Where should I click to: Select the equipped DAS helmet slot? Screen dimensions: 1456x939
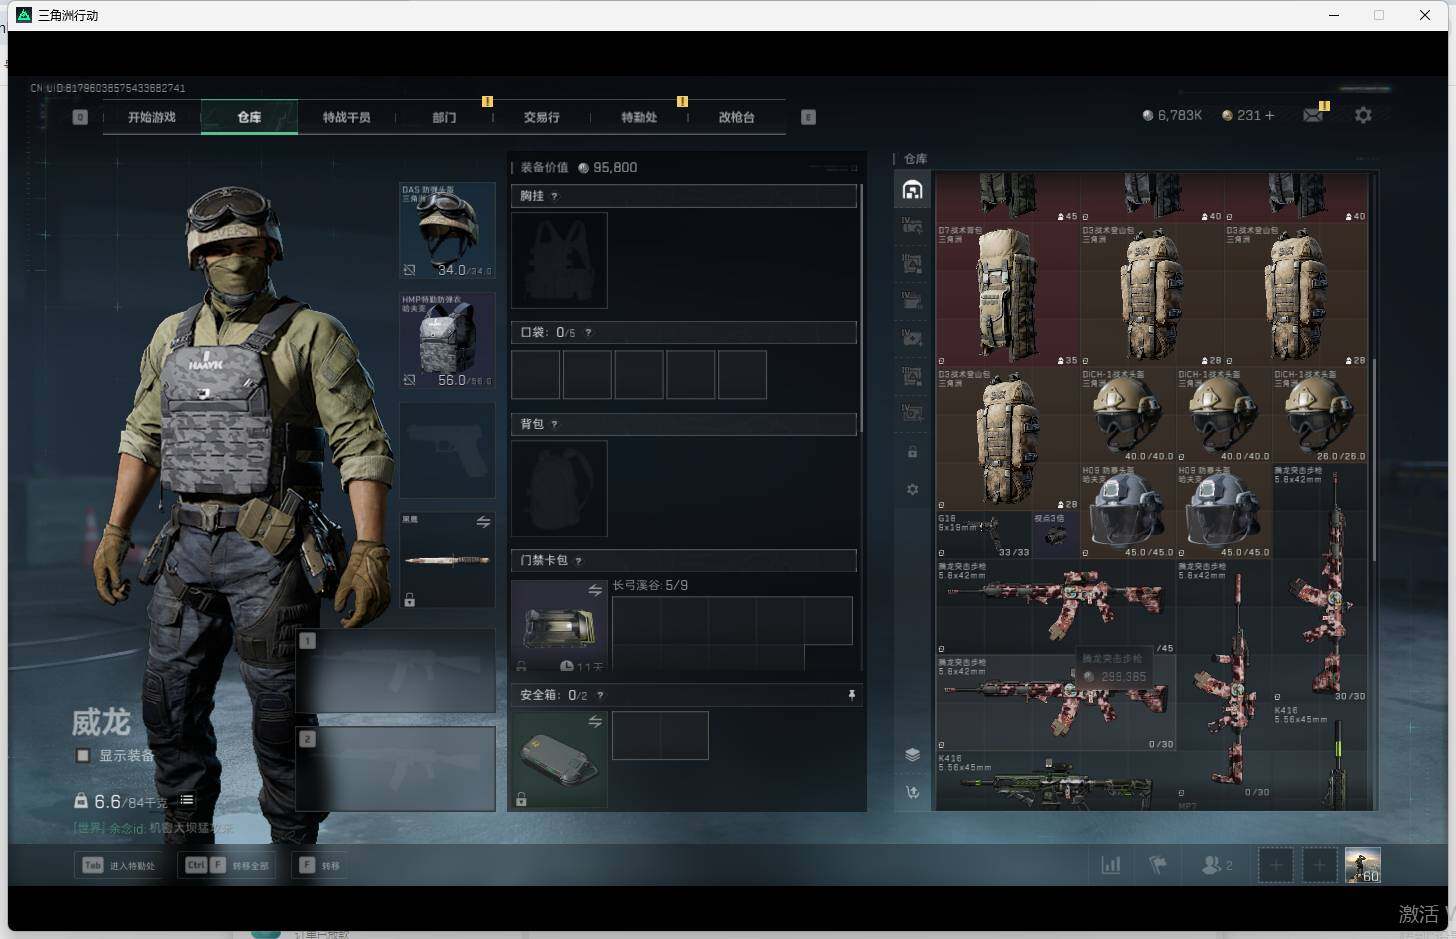[x=447, y=230]
